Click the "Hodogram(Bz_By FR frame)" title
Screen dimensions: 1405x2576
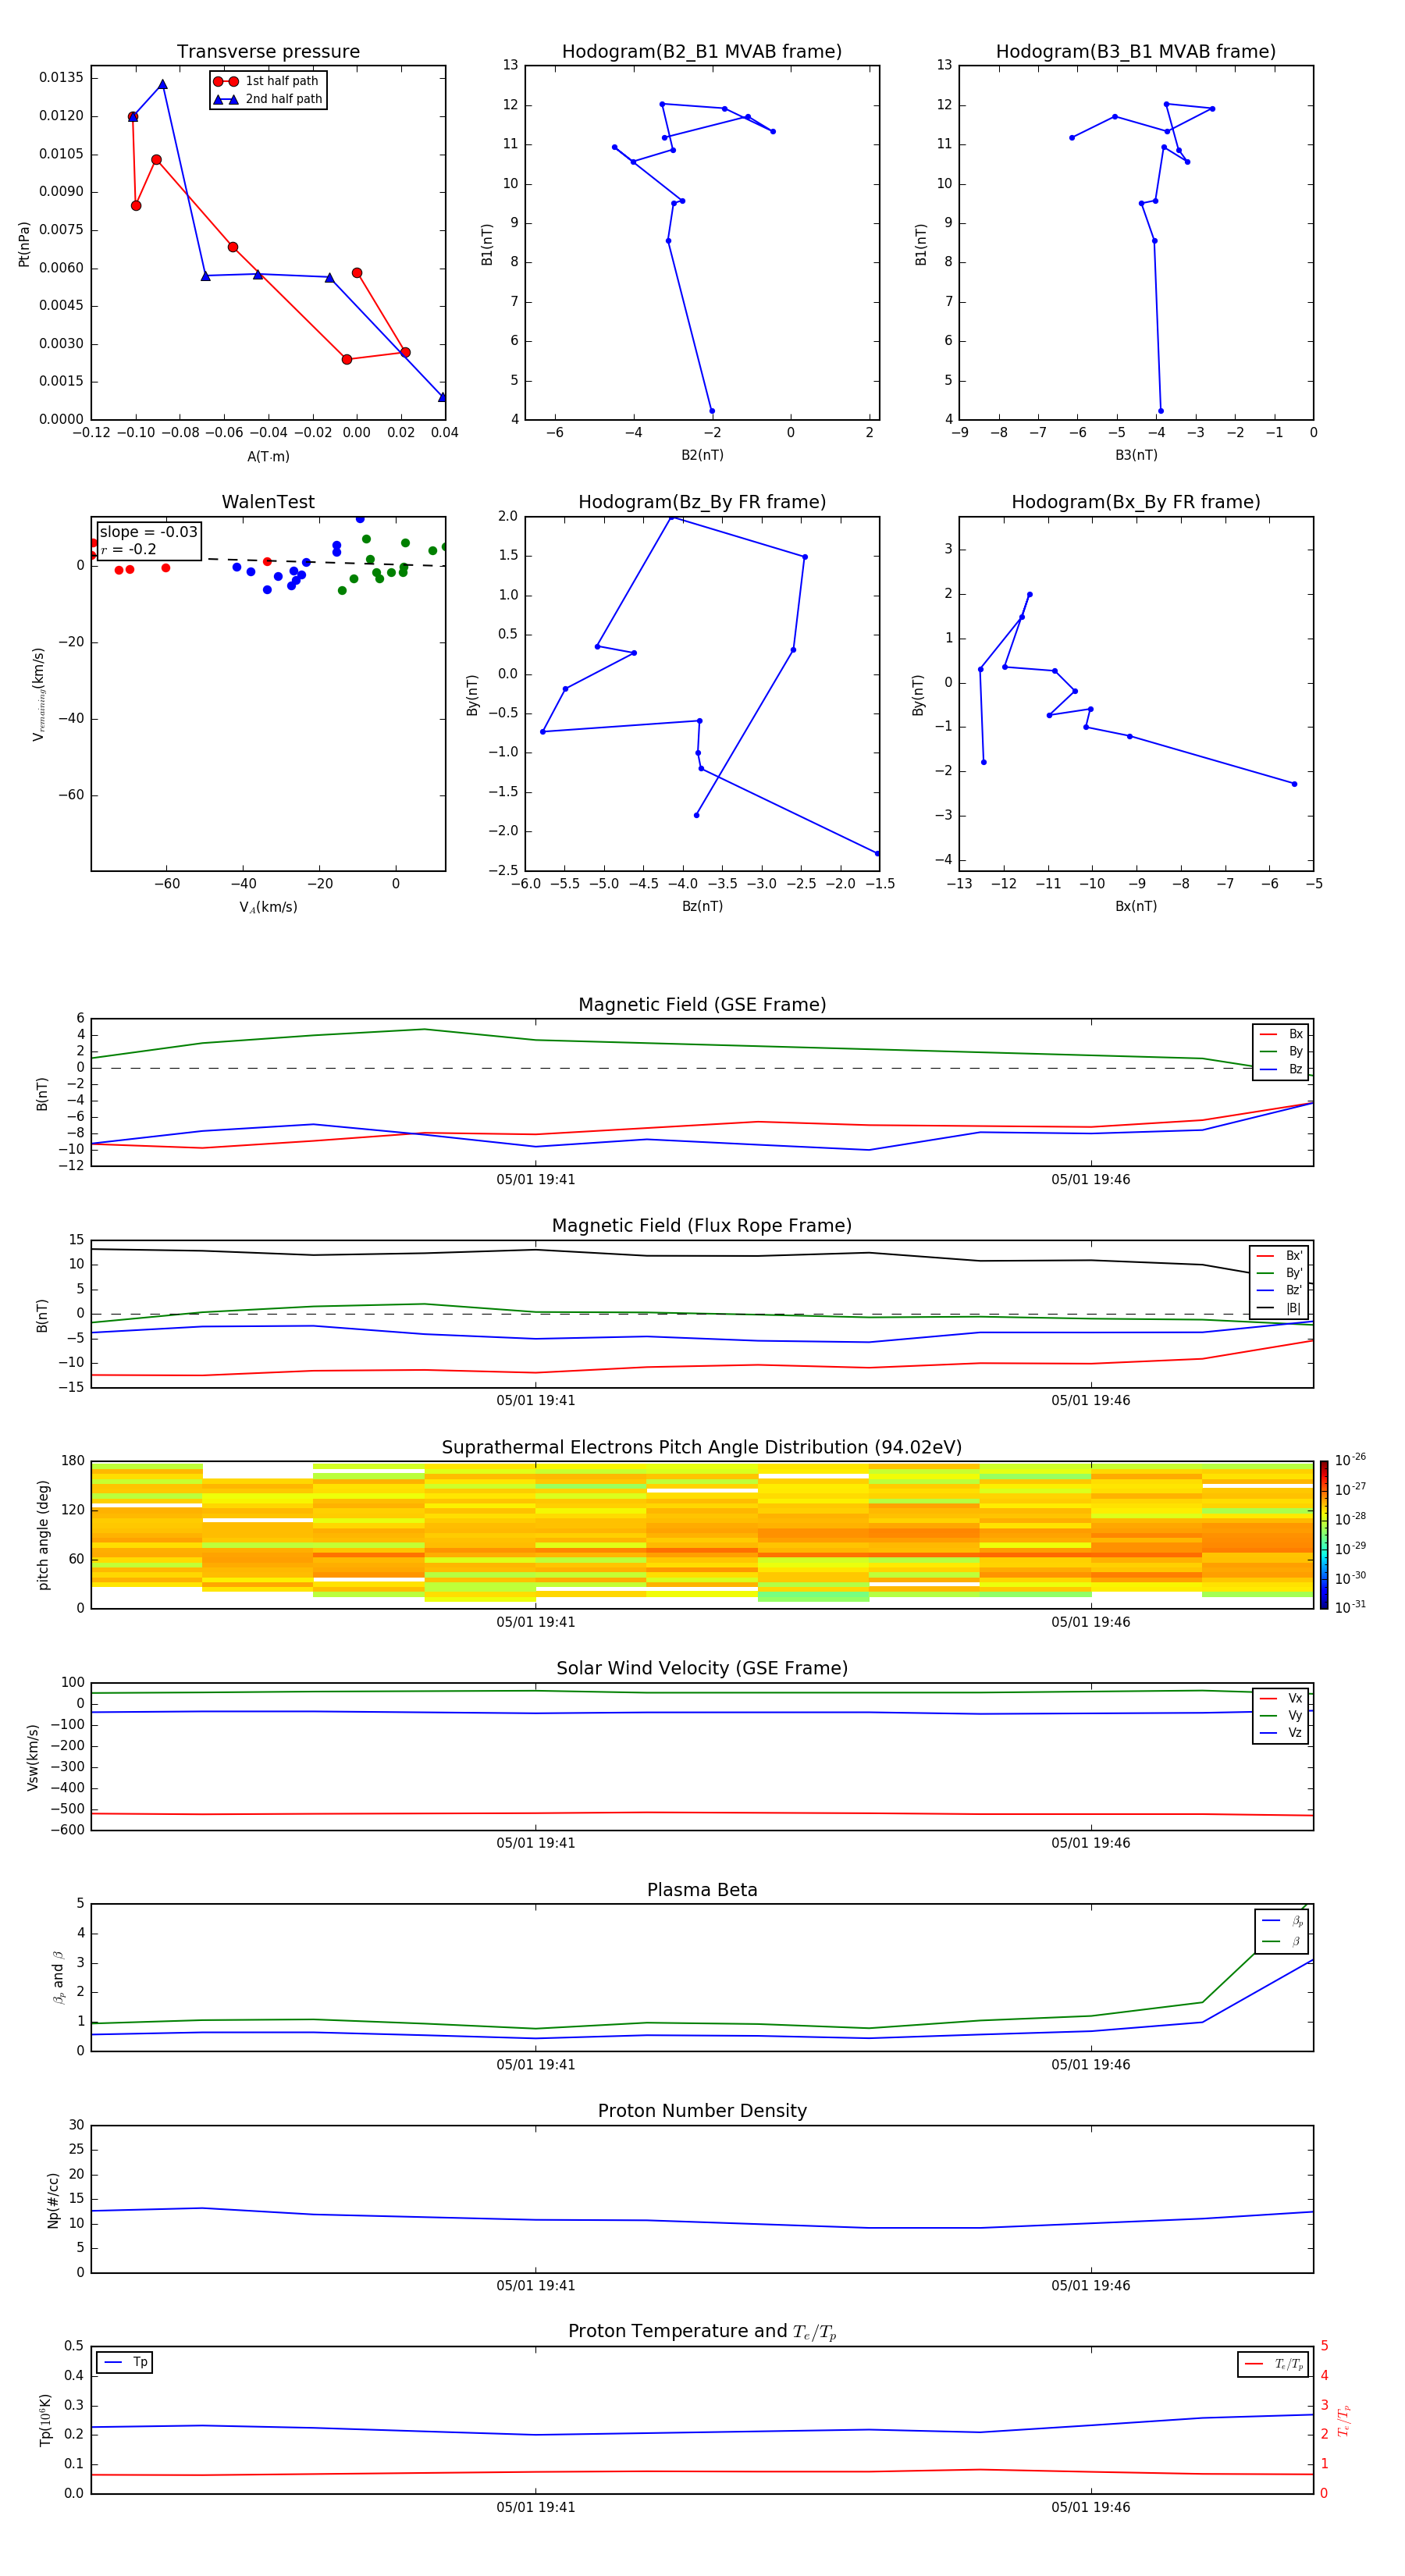tap(702, 502)
